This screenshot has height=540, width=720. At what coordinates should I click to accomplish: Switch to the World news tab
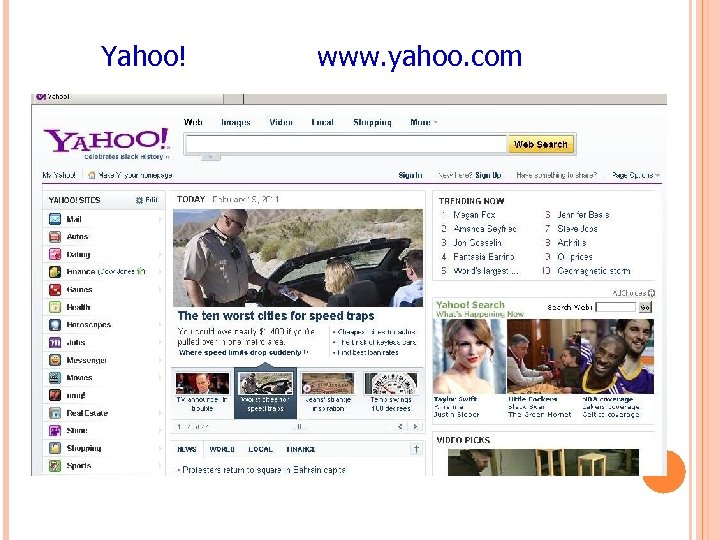(222, 449)
